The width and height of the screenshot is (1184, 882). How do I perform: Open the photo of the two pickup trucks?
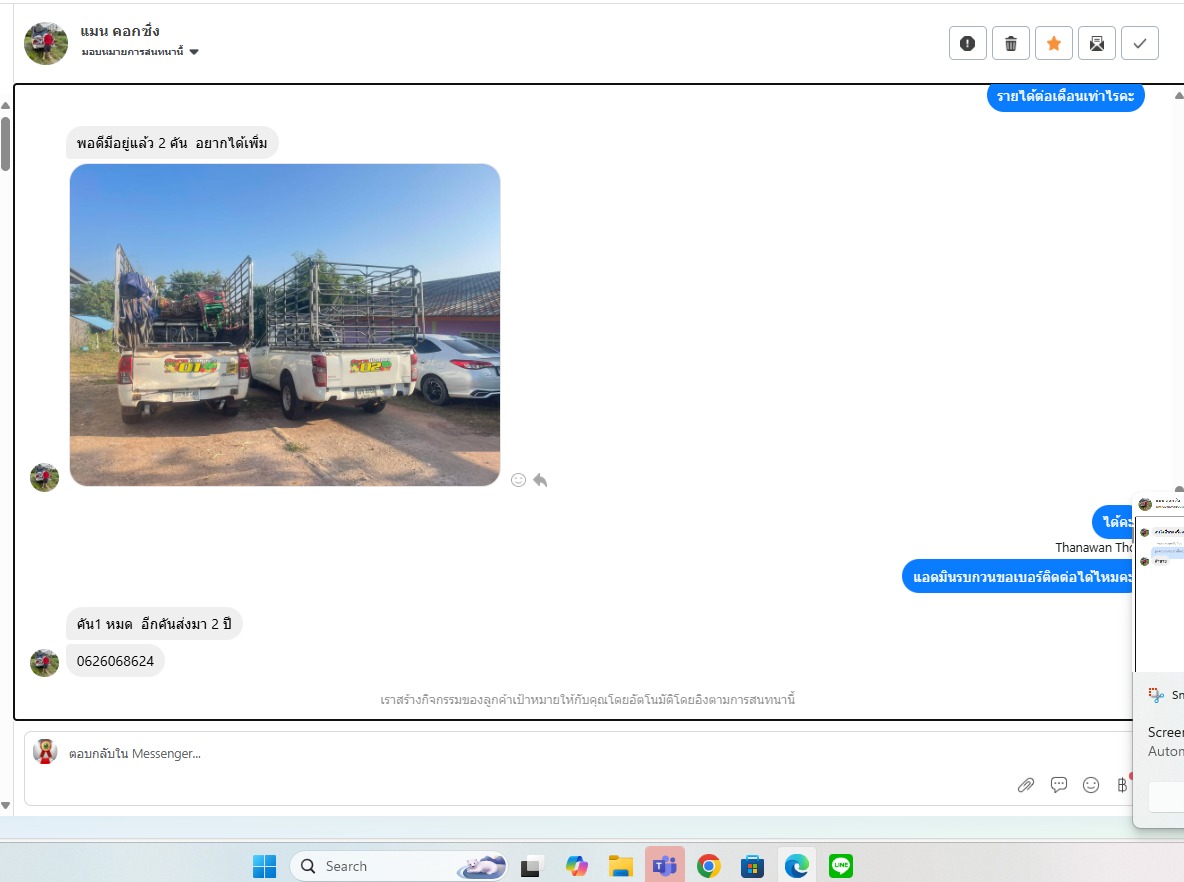(285, 325)
